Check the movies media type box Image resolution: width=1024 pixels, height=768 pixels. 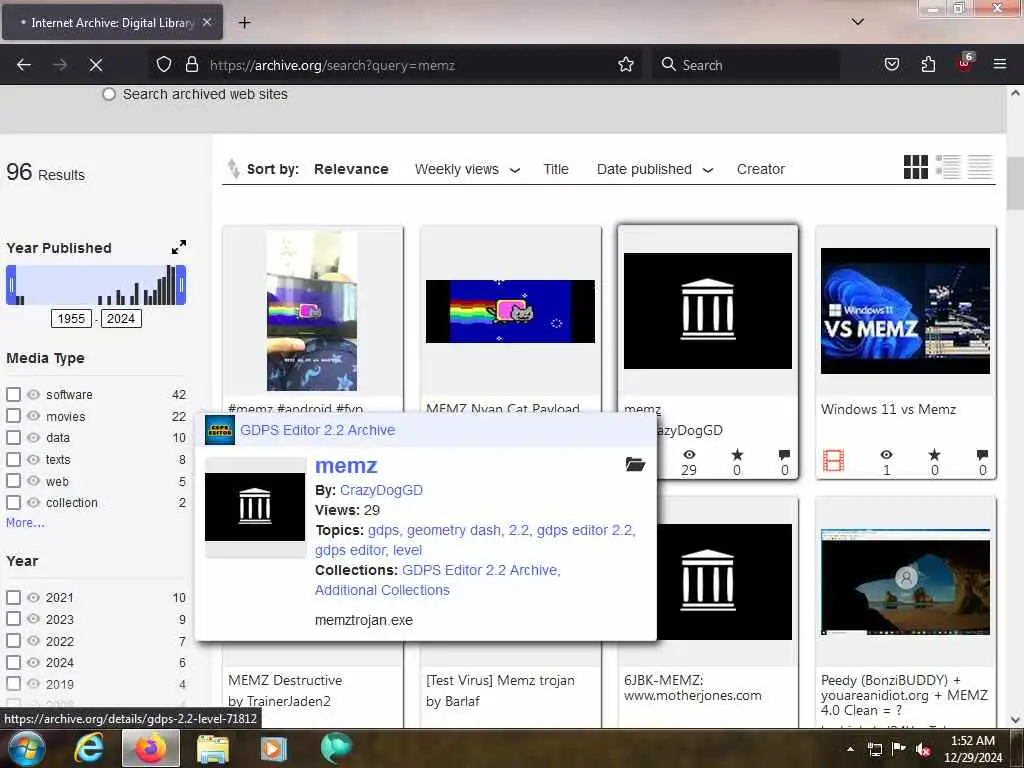pos(13,416)
